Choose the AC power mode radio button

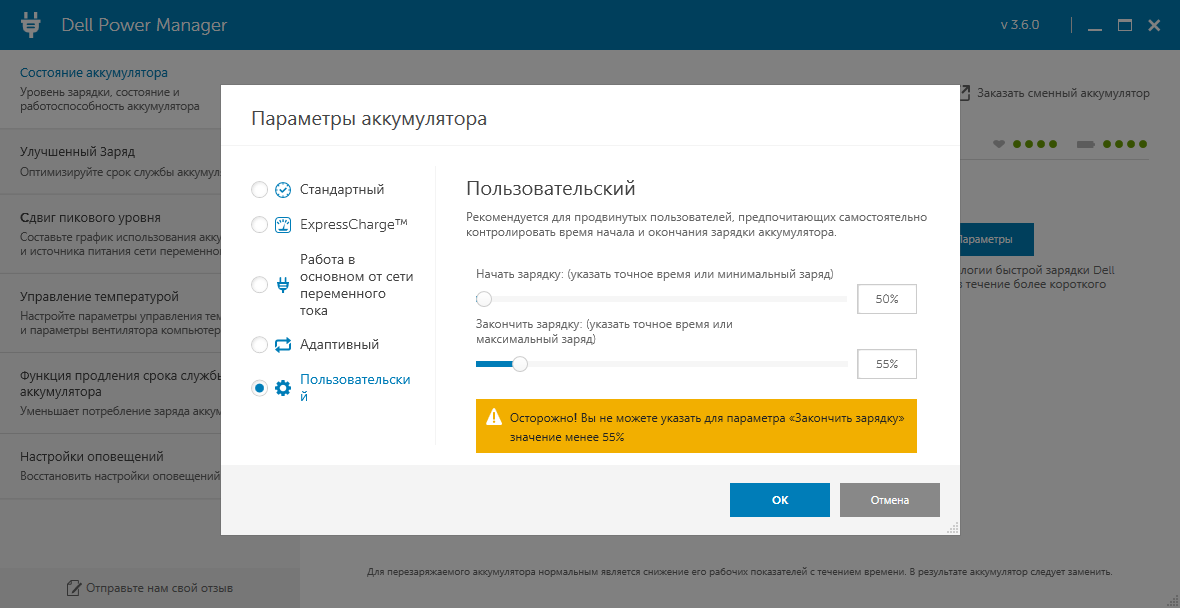click(259, 285)
